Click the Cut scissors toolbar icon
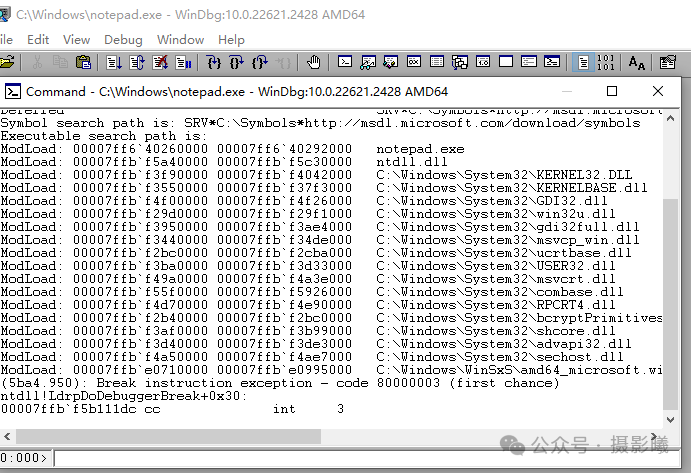The image size is (691, 473). 37,62
